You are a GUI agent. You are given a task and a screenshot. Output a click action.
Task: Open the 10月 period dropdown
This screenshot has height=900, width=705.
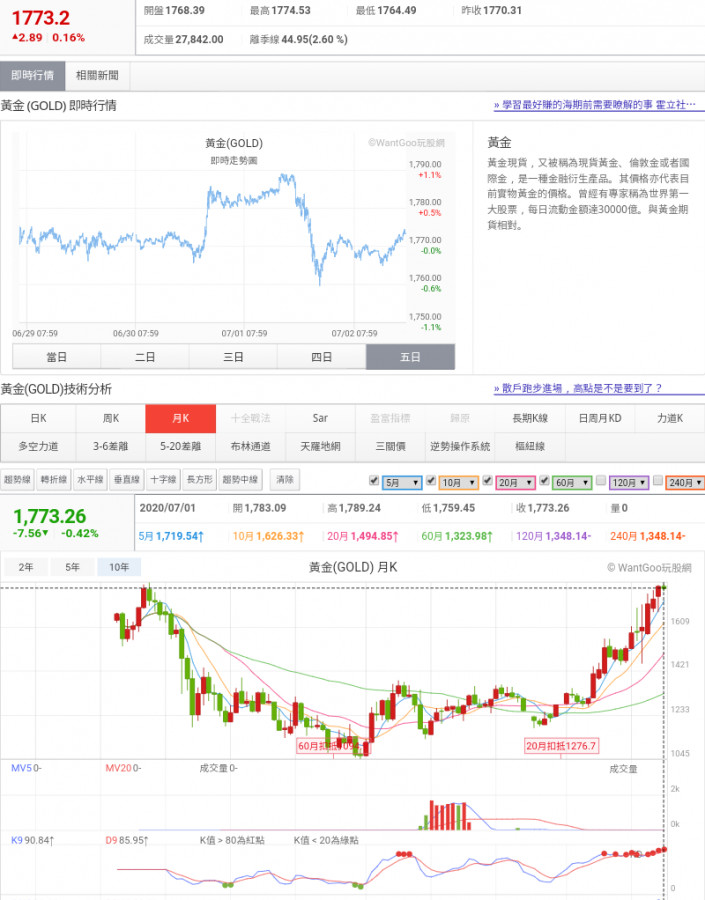pyautogui.click(x=459, y=483)
